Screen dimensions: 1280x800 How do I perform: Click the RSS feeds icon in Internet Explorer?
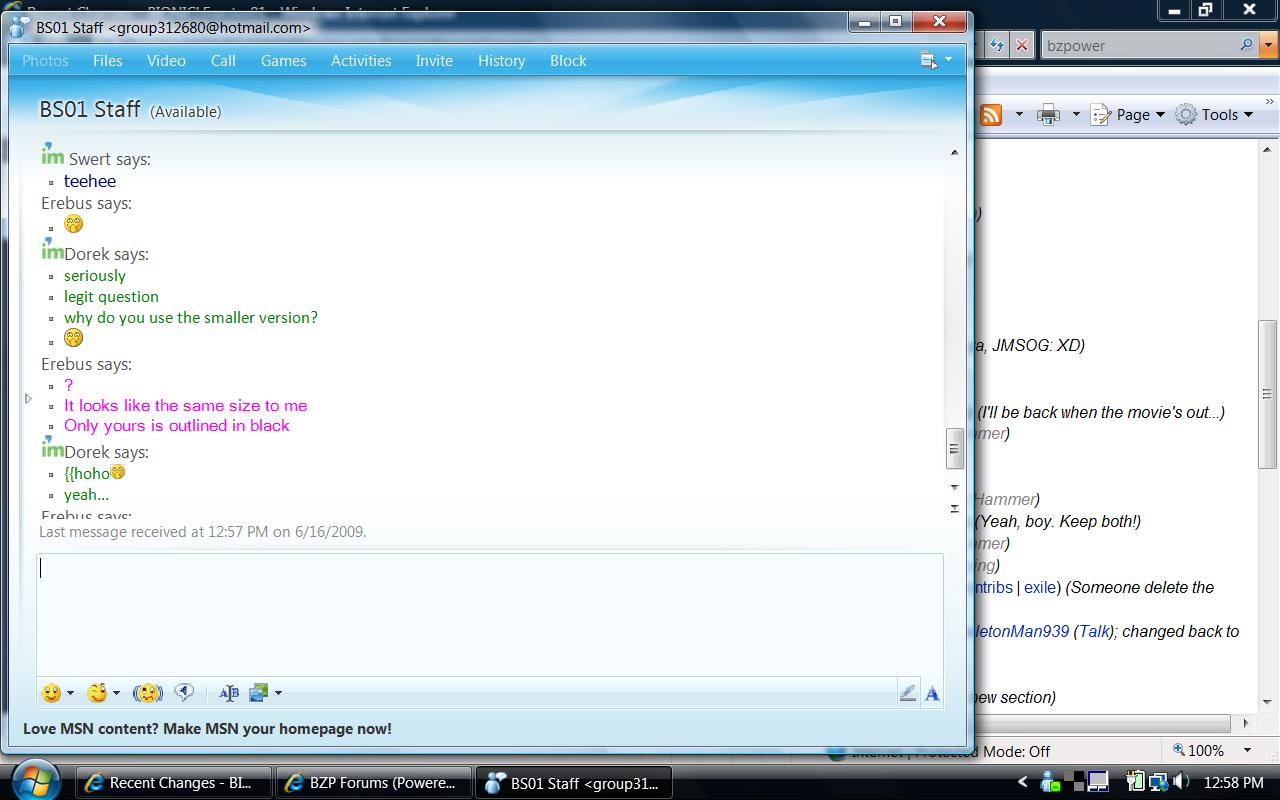point(992,115)
